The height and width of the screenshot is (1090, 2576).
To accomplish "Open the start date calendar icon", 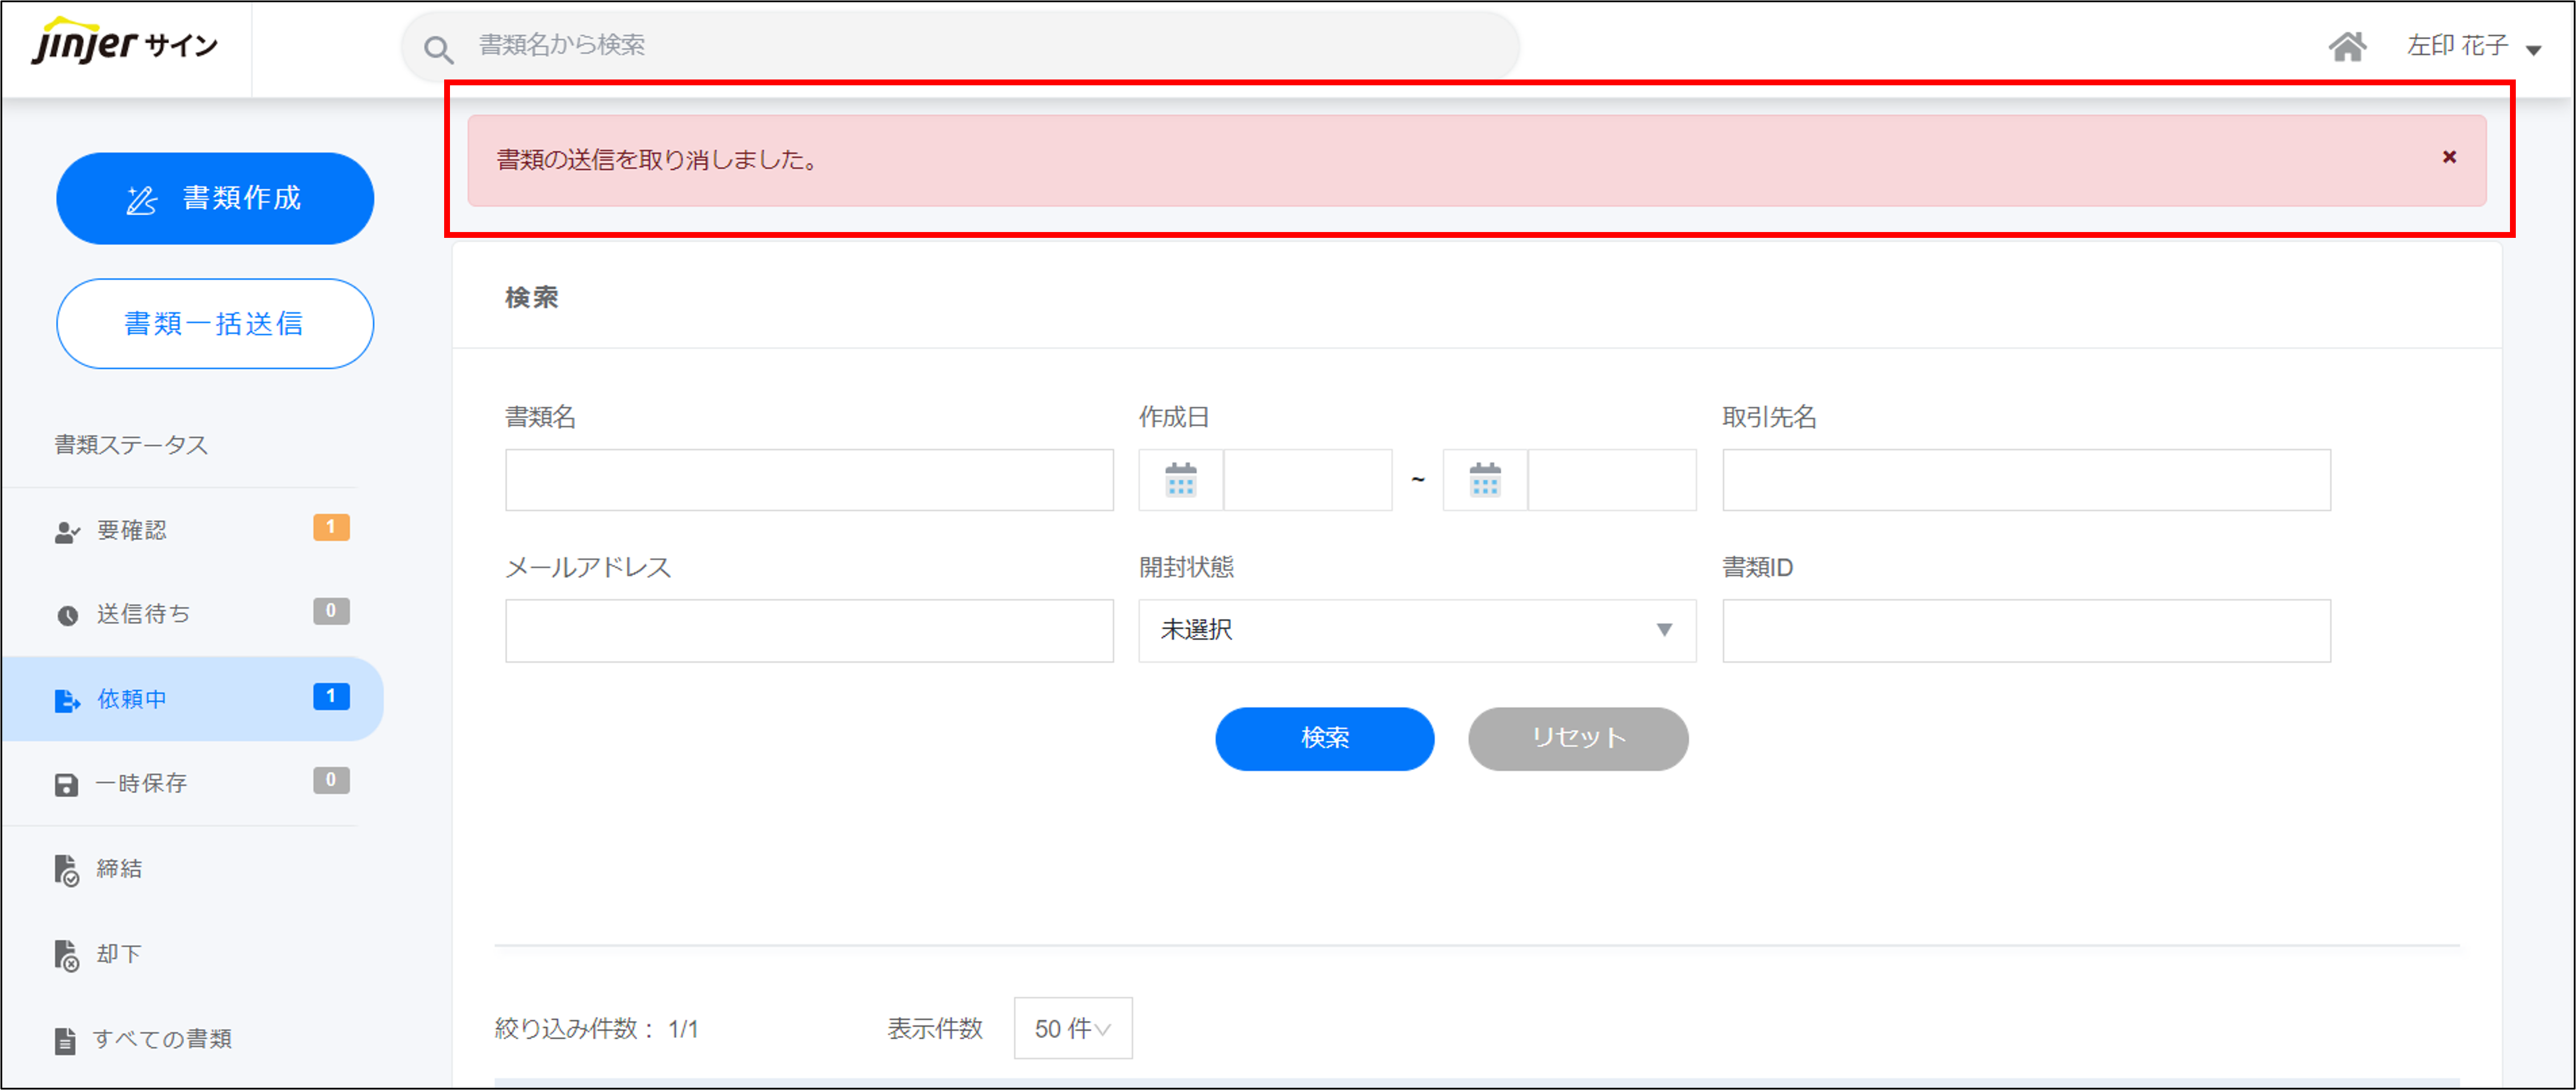I will [x=1180, y=480].
